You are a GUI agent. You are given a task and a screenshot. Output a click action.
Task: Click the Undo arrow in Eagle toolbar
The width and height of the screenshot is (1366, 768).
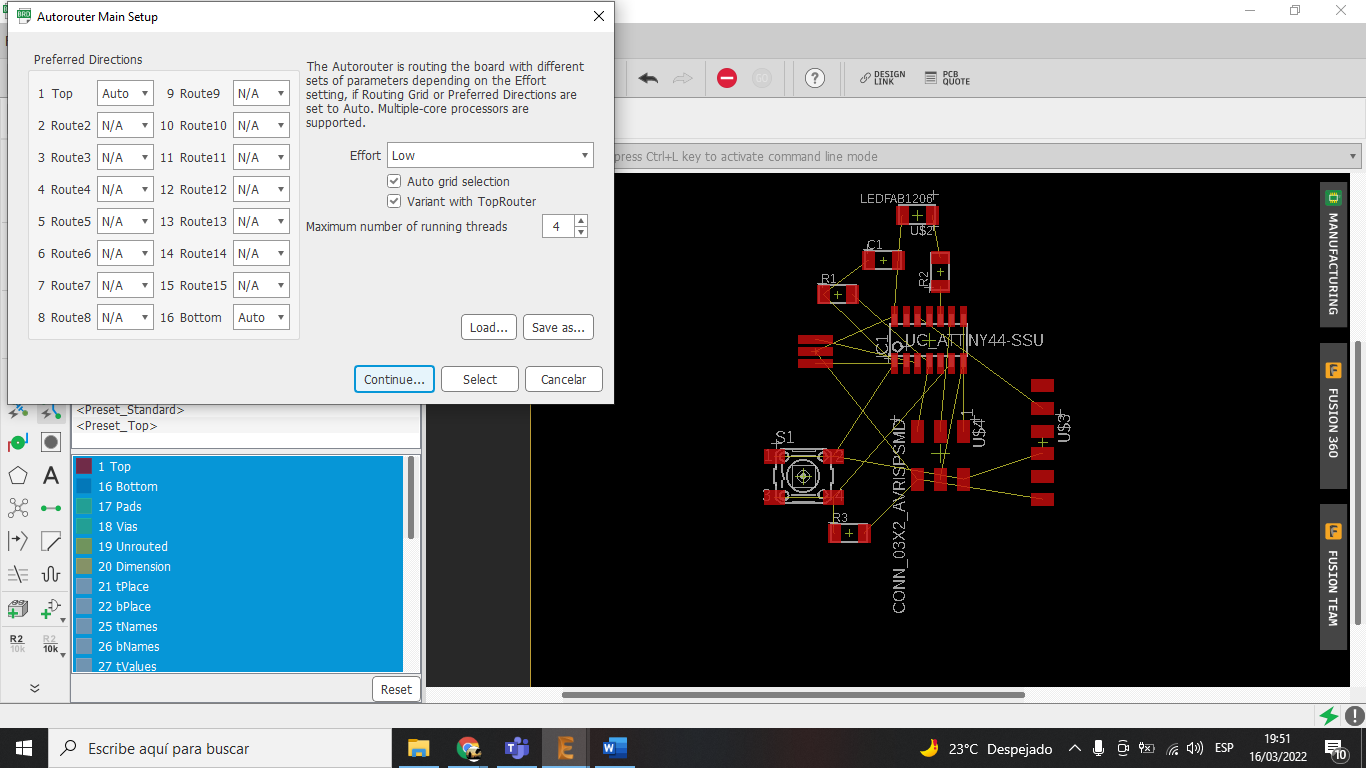(x=648, y=78)
